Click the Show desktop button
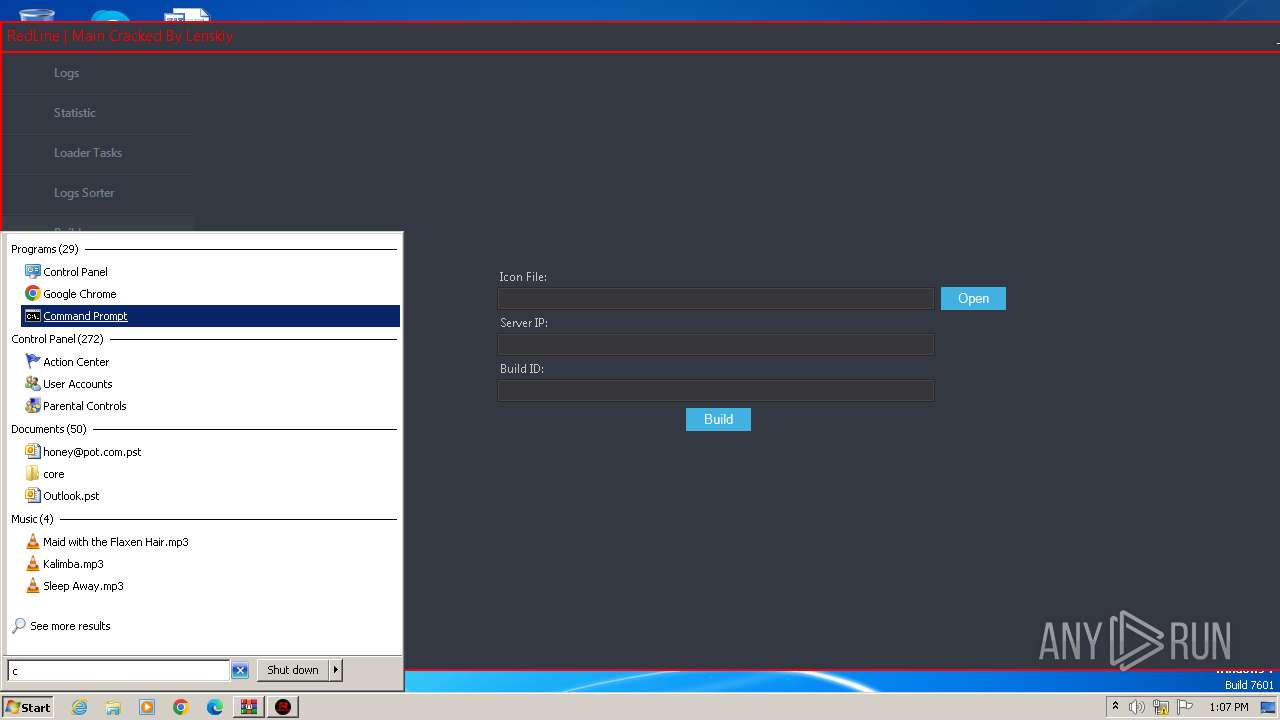The image size is (1280, 720). (1268, 707)
